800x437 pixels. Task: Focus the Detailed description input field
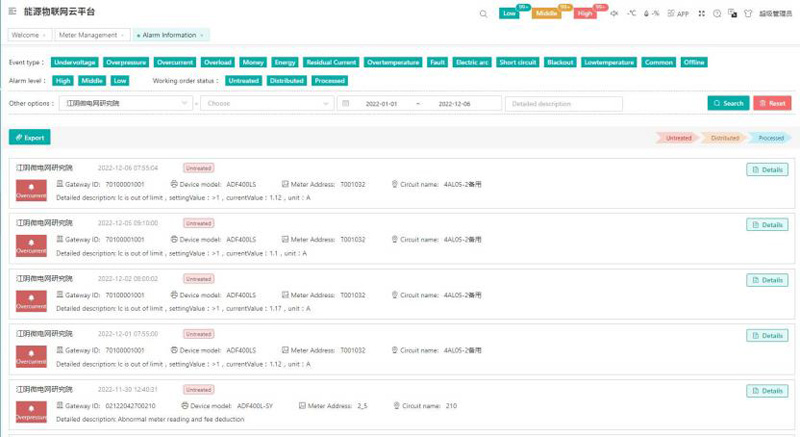coord(564,103)
